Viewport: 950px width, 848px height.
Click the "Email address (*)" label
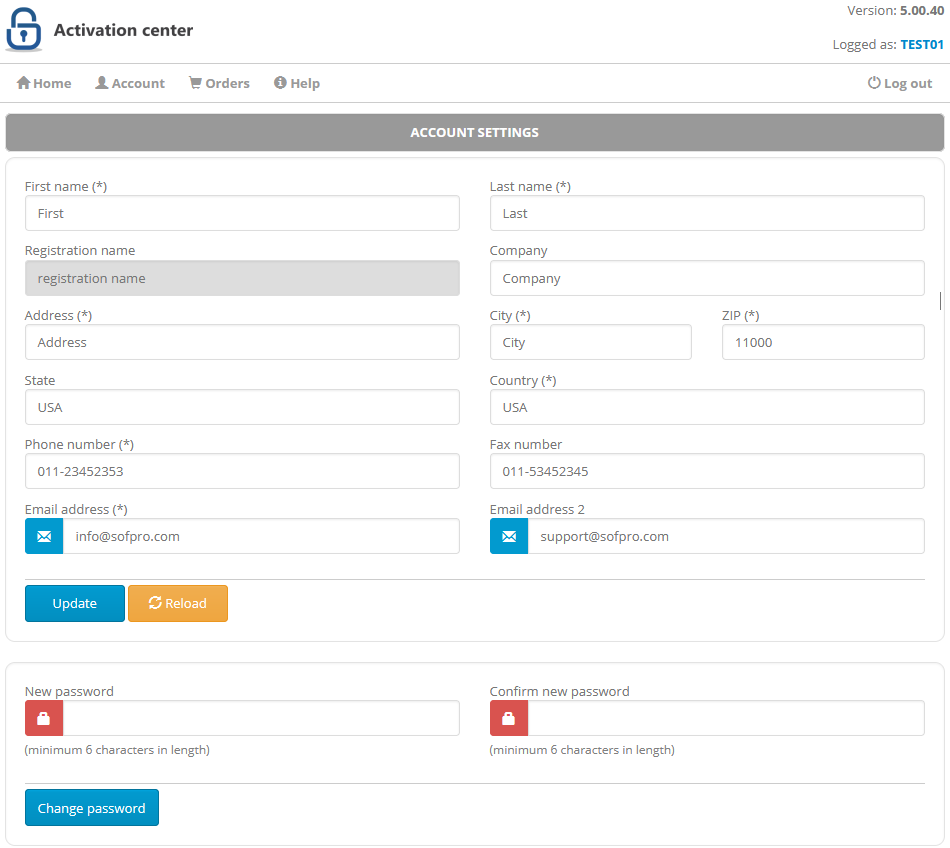(76, 509)
